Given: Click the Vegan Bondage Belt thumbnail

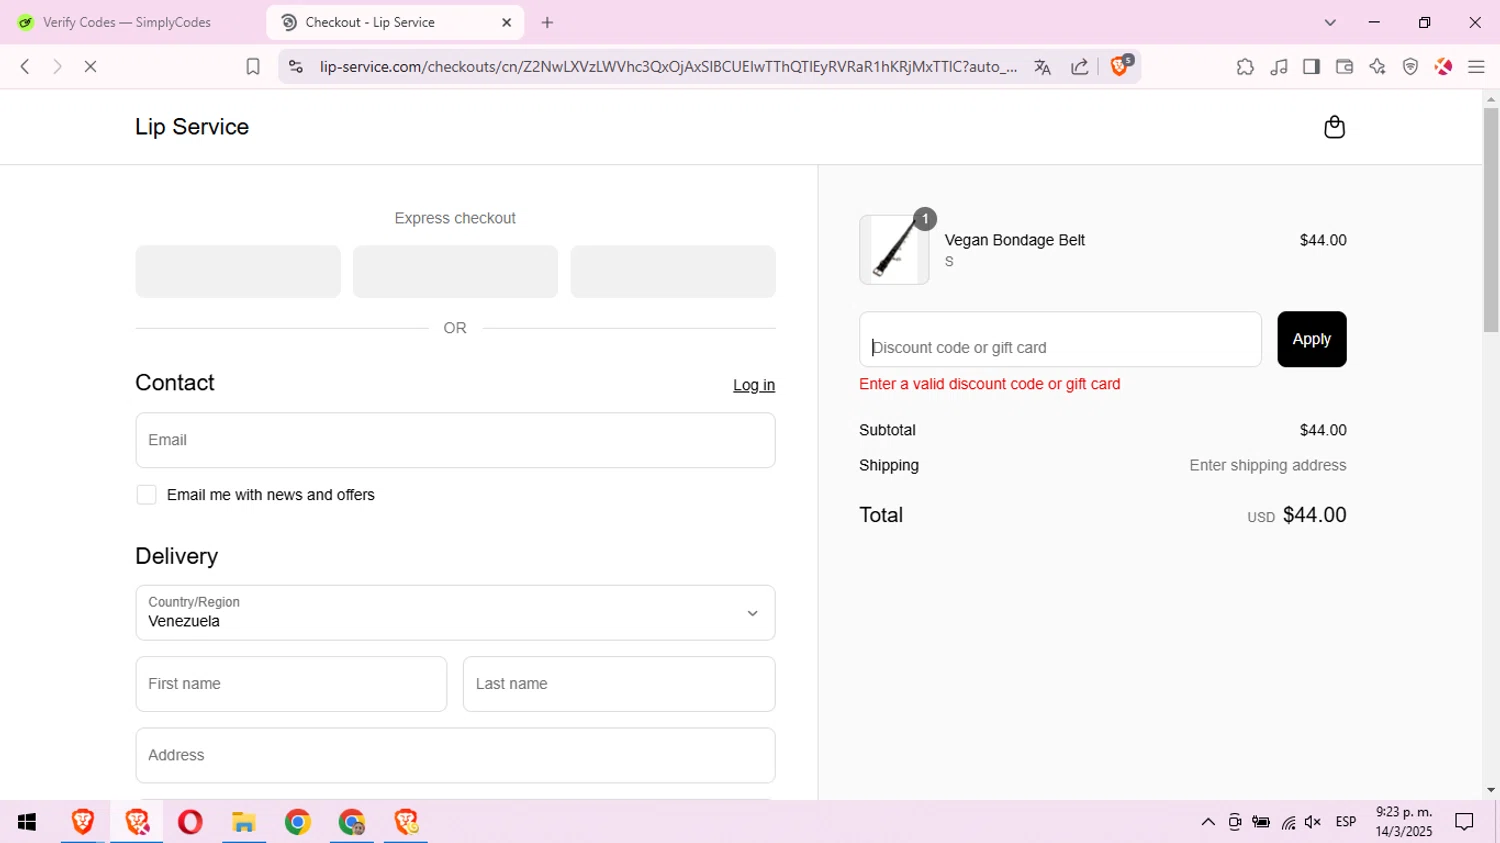Looking at the screenshot, I should tap(894, 250).
